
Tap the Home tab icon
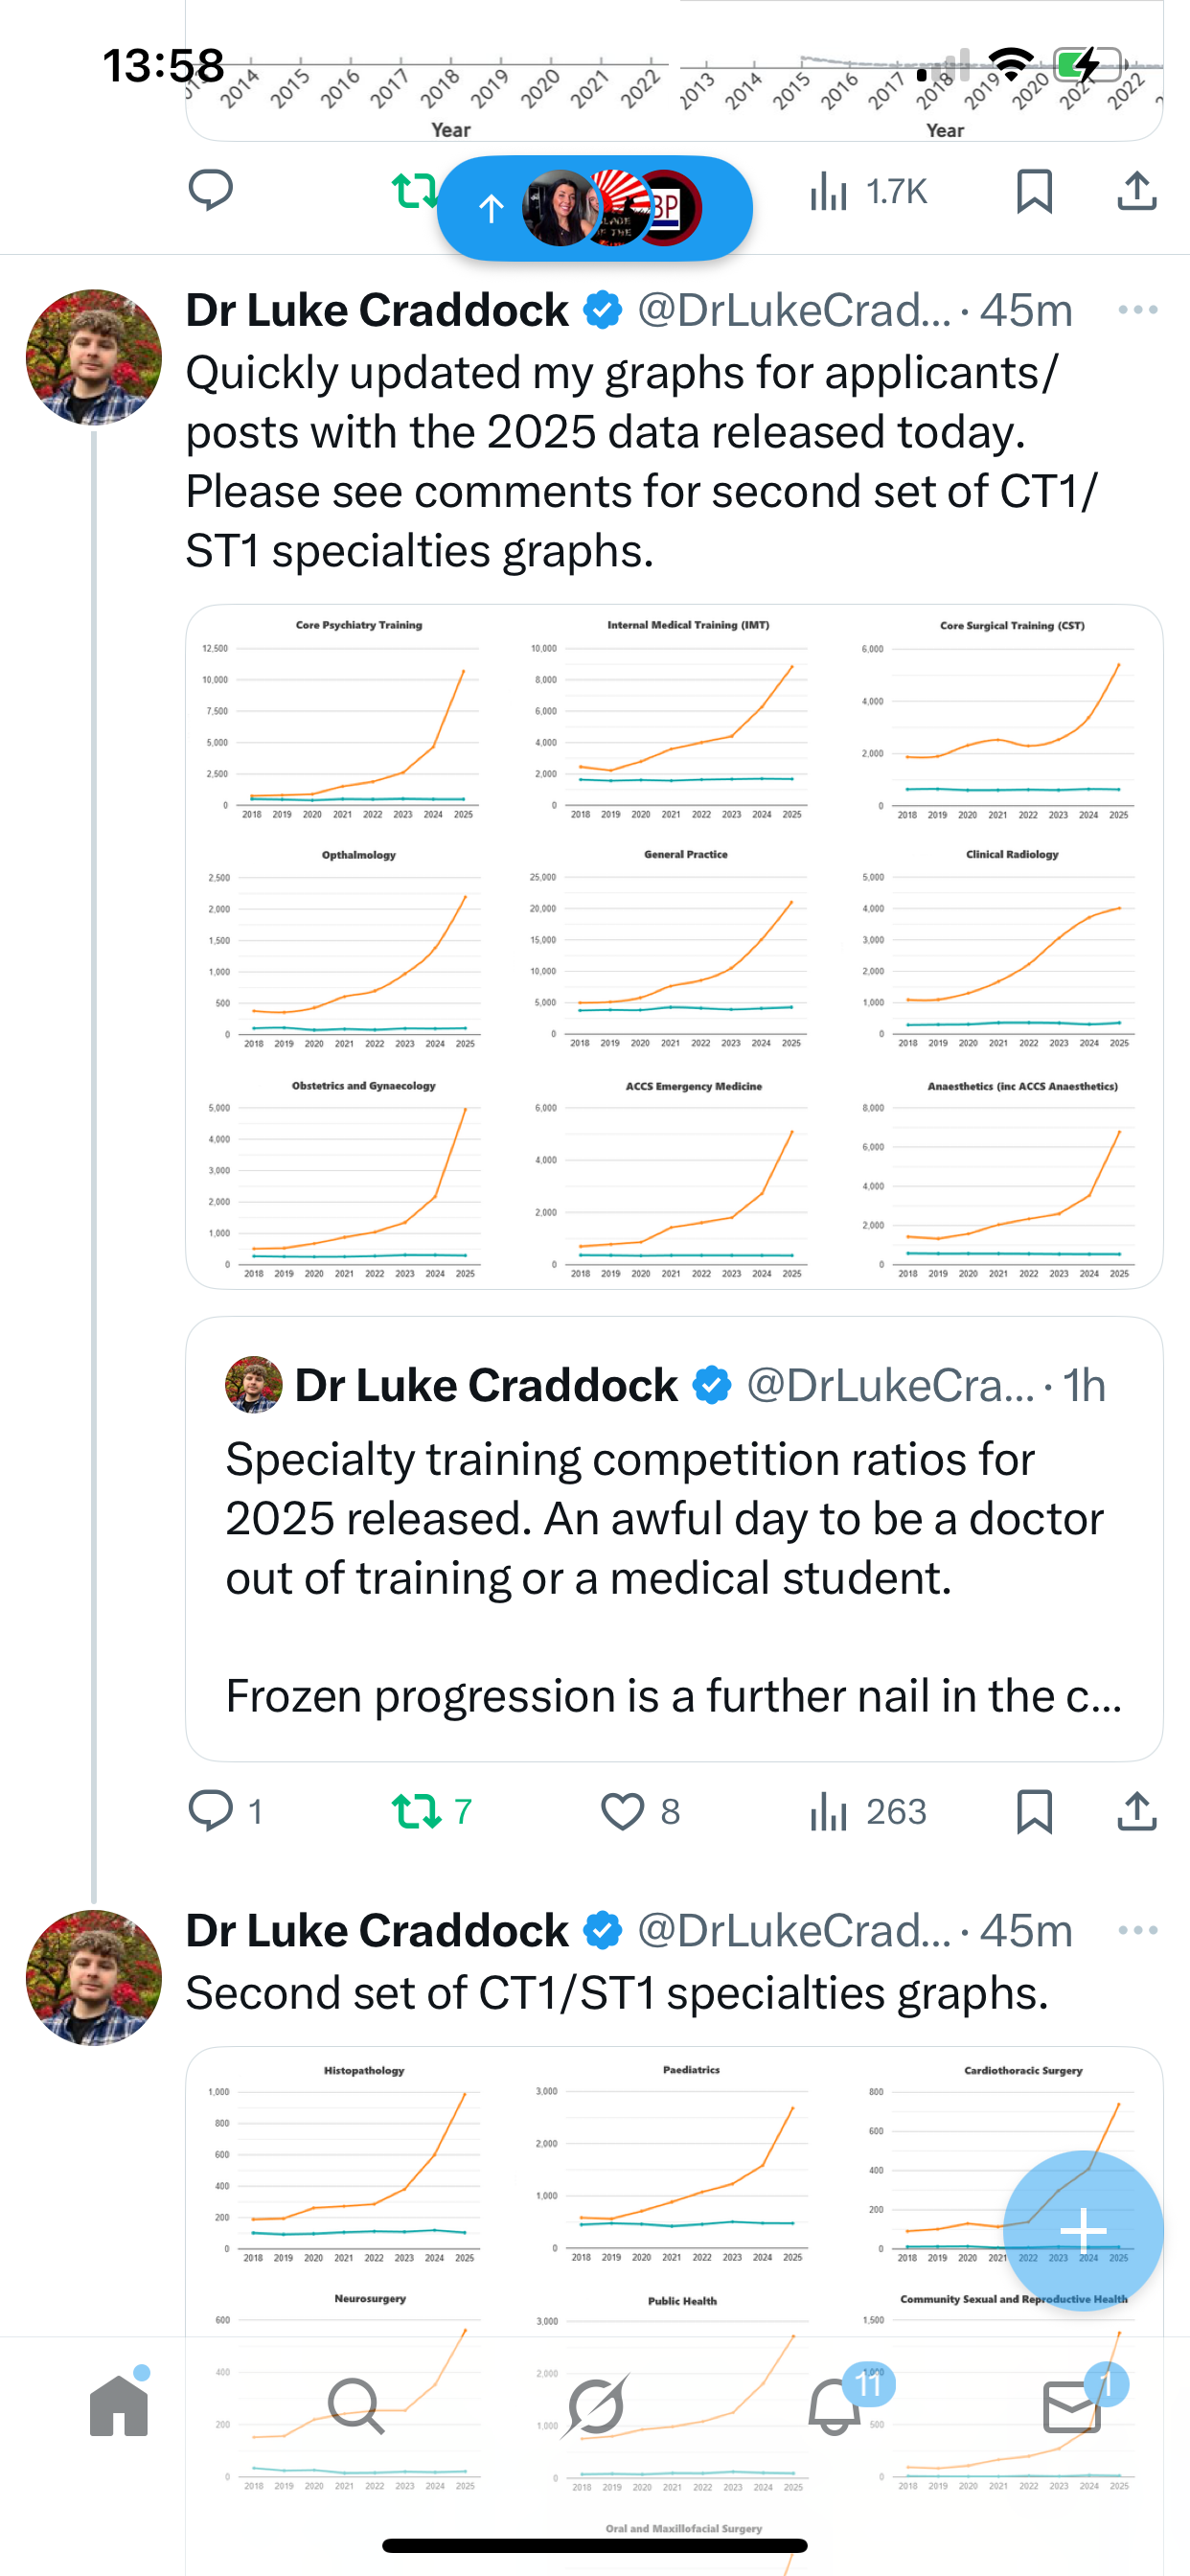119,2405
